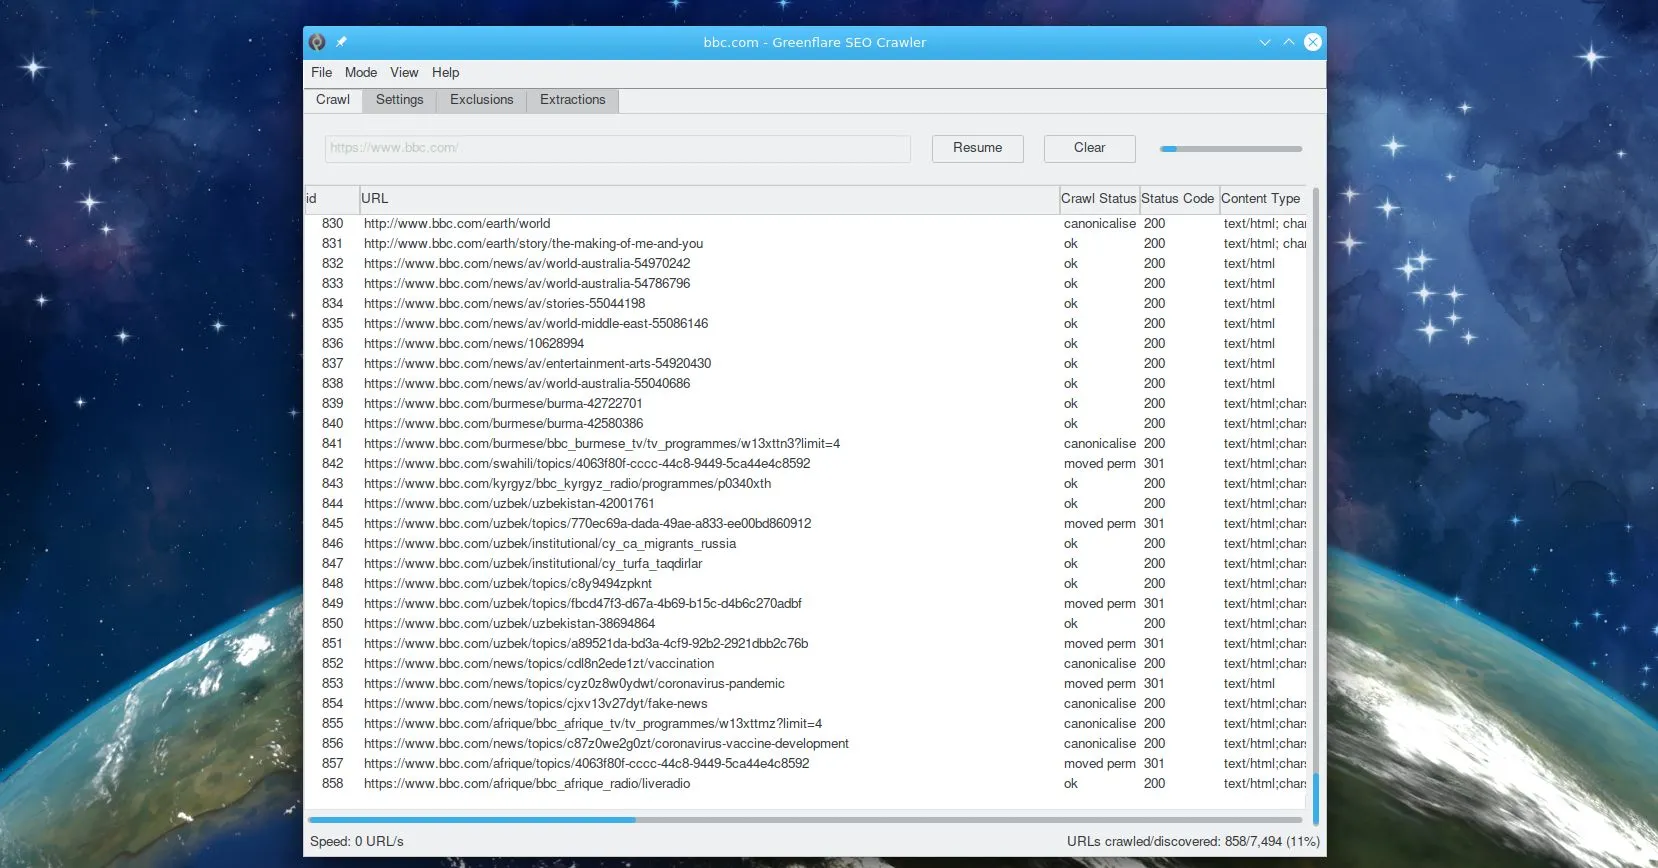Sort by the Crawl Status column header
This screenshot has height=868, width=1658.
[x=1098, y=199]
